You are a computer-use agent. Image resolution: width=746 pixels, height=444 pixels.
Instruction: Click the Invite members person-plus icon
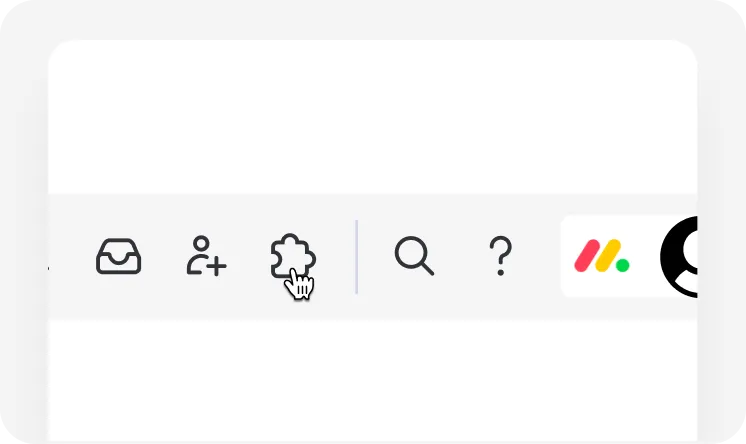point(206,256)
